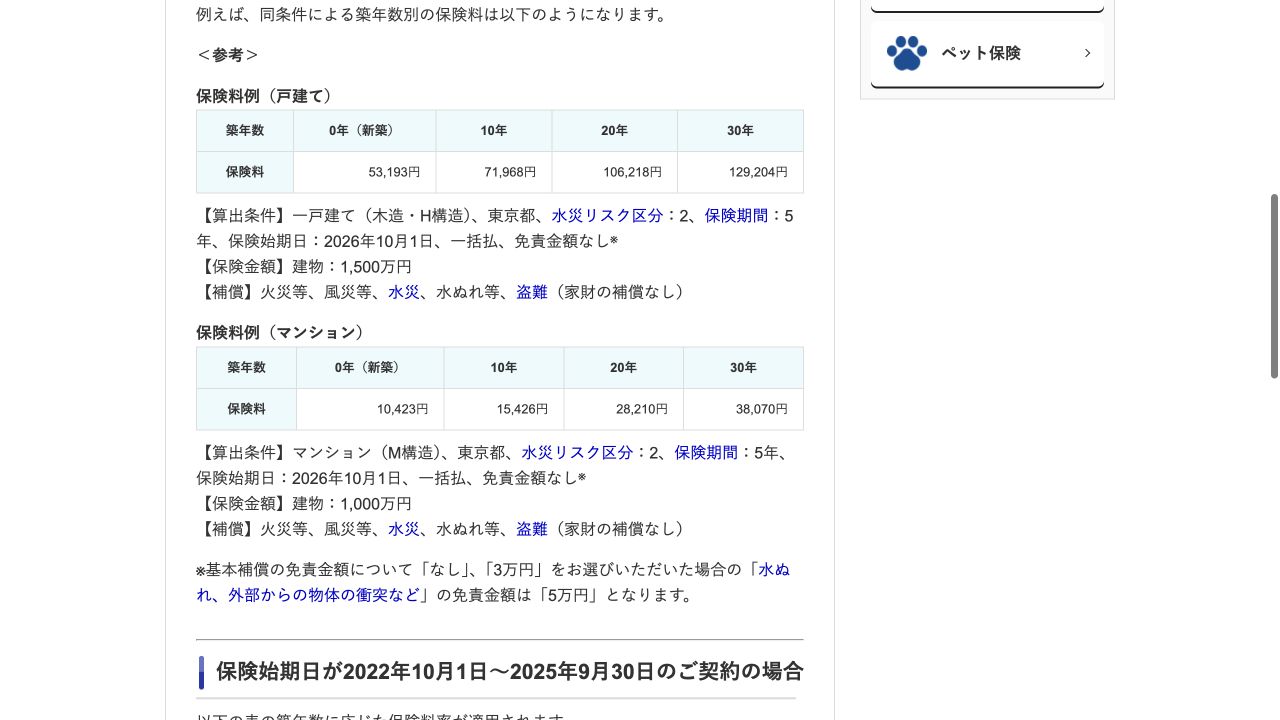Click the page's vertical scrollbar thumb
Viewport: 1280px width, 720px height.
tap(1274, 286)
